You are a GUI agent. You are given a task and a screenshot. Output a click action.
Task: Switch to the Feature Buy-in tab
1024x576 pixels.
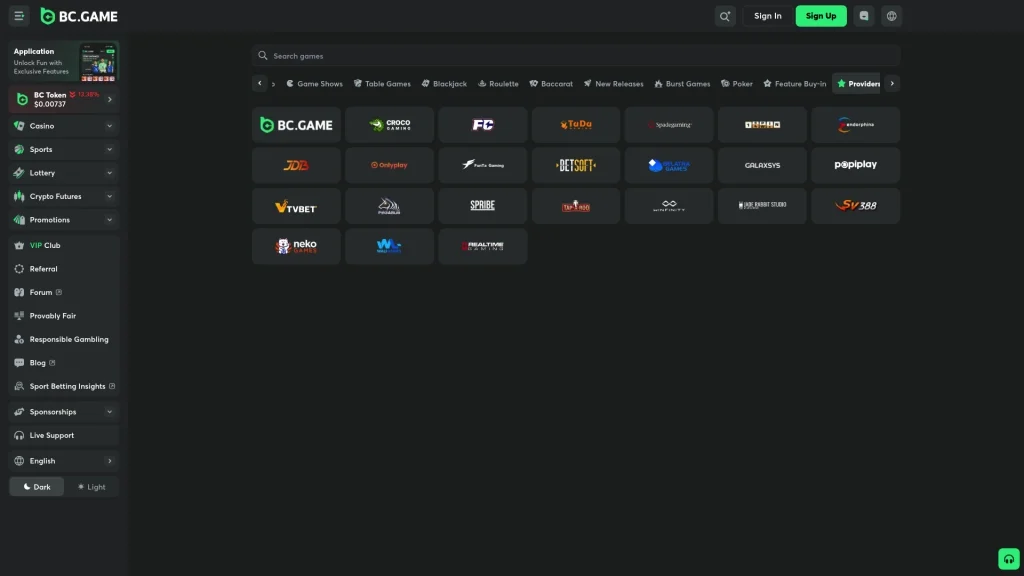(x=794, y=84)
